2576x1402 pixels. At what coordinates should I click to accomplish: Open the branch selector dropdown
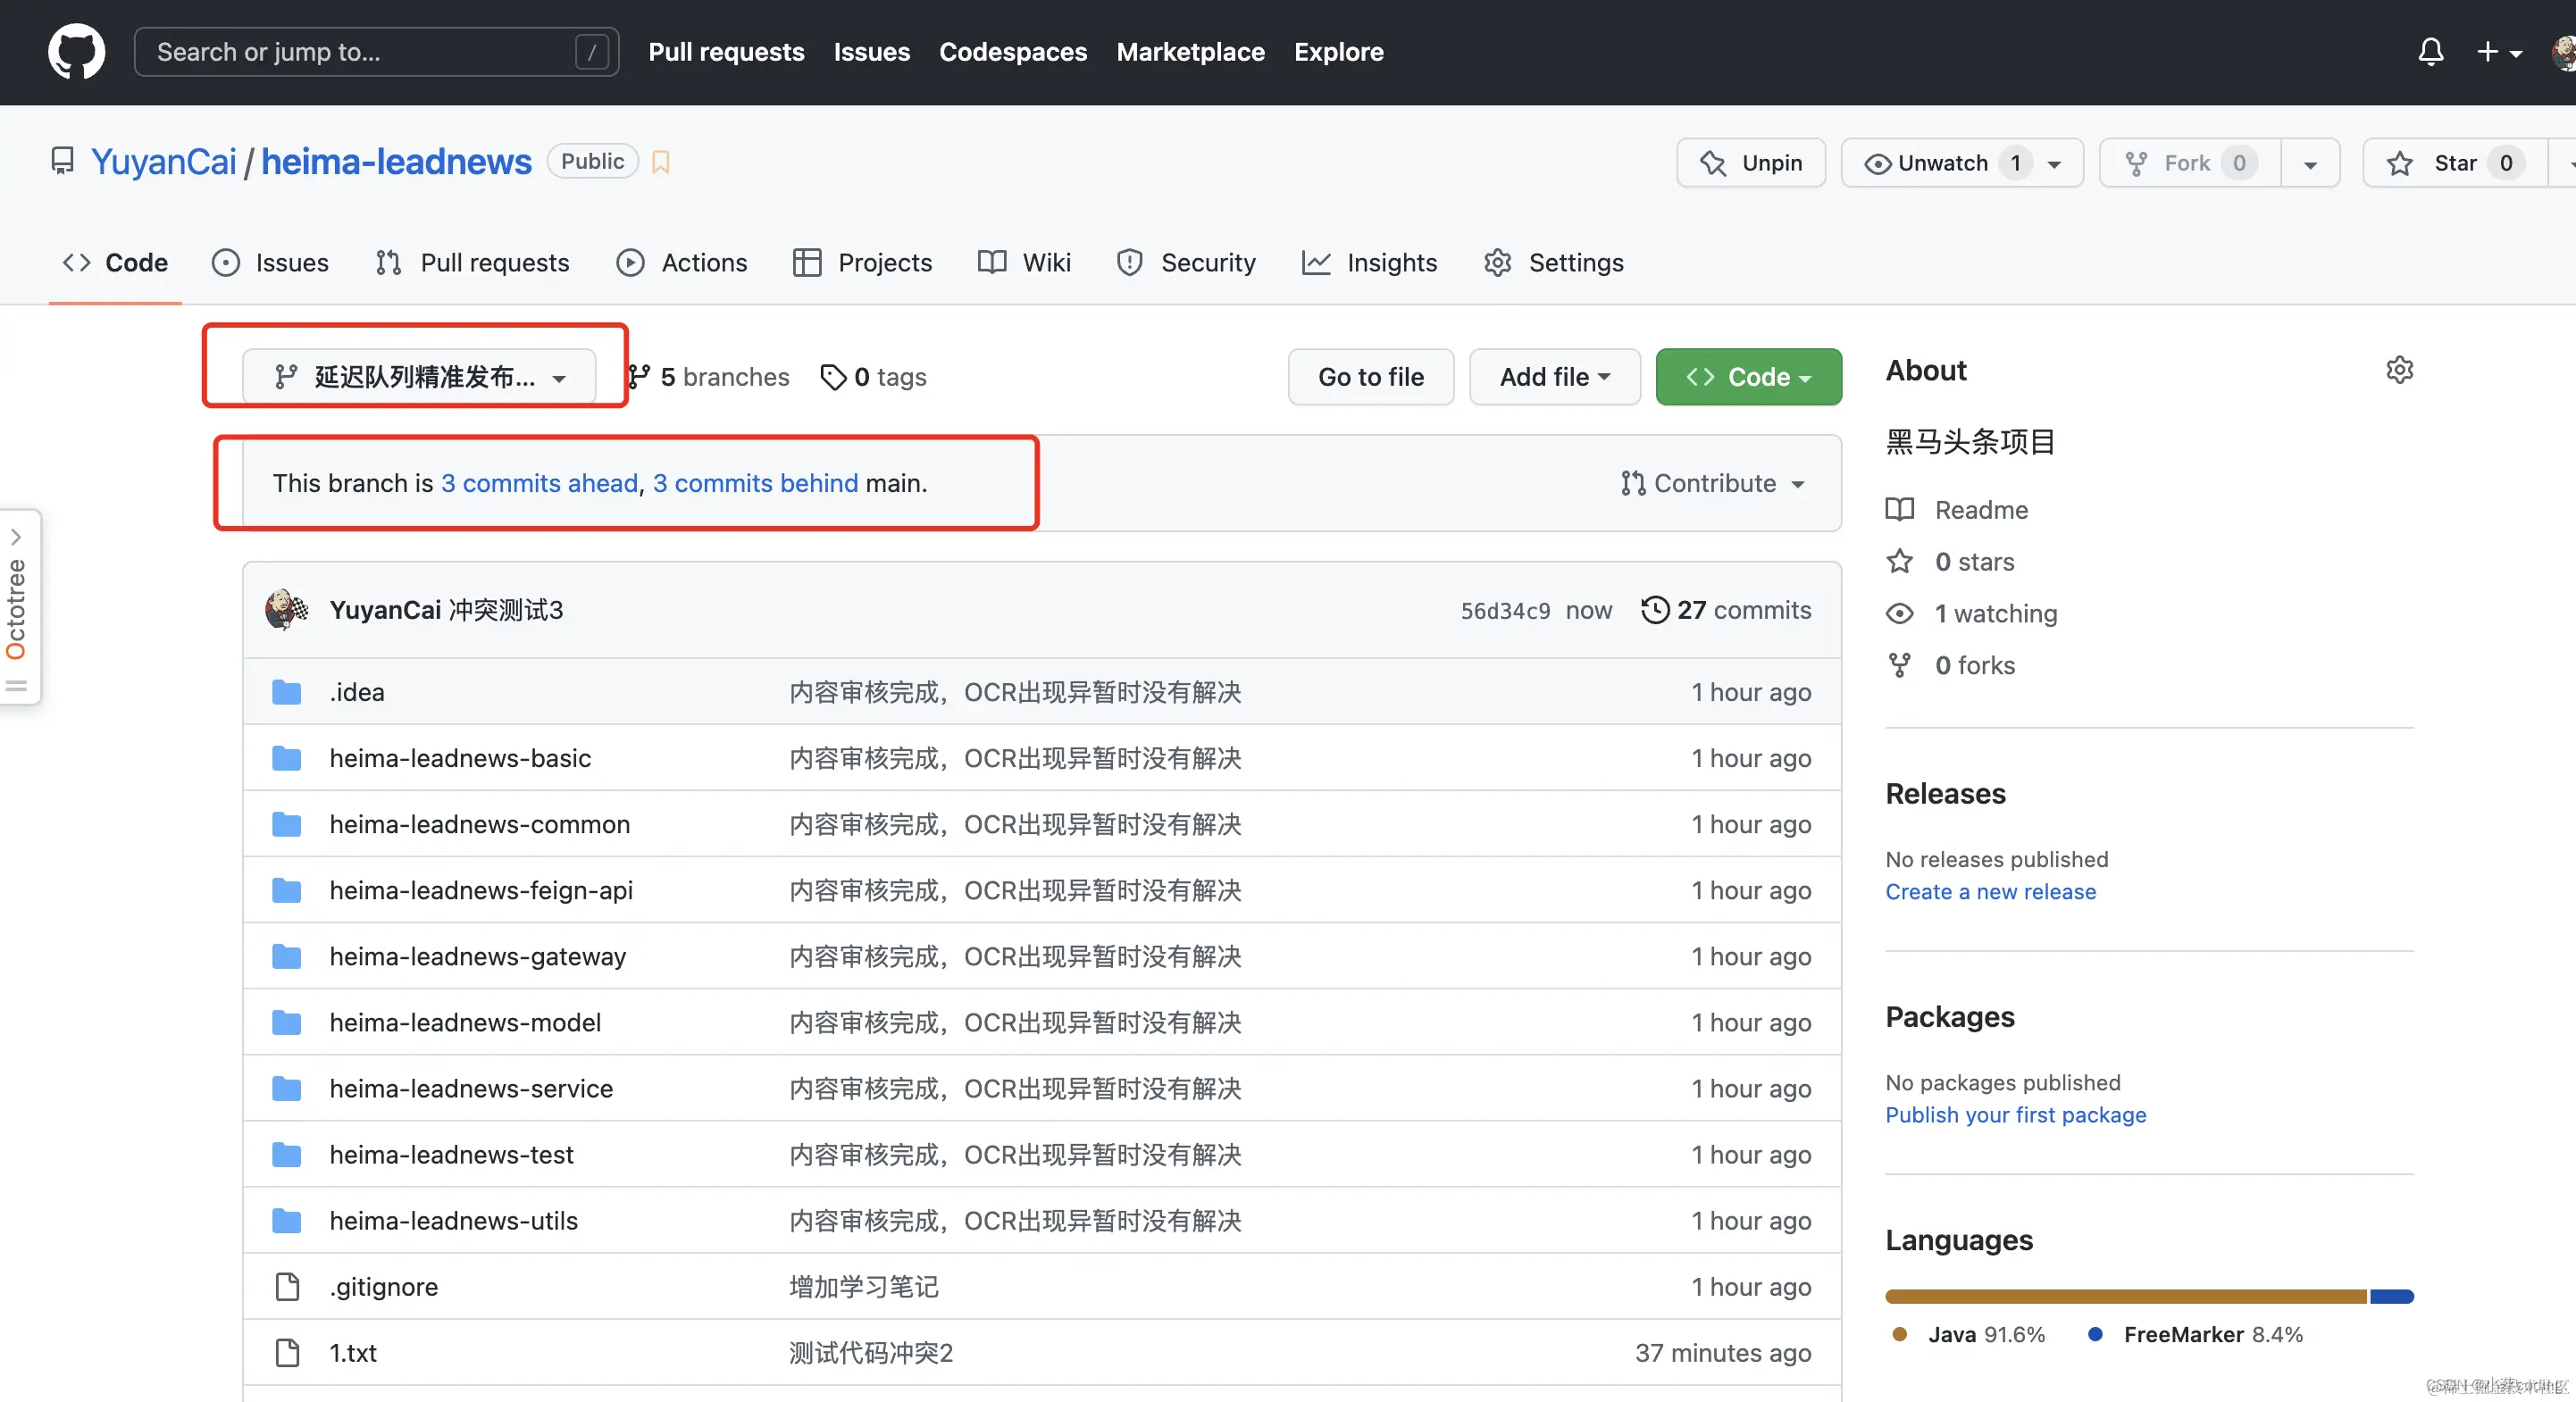coord(419,377)
